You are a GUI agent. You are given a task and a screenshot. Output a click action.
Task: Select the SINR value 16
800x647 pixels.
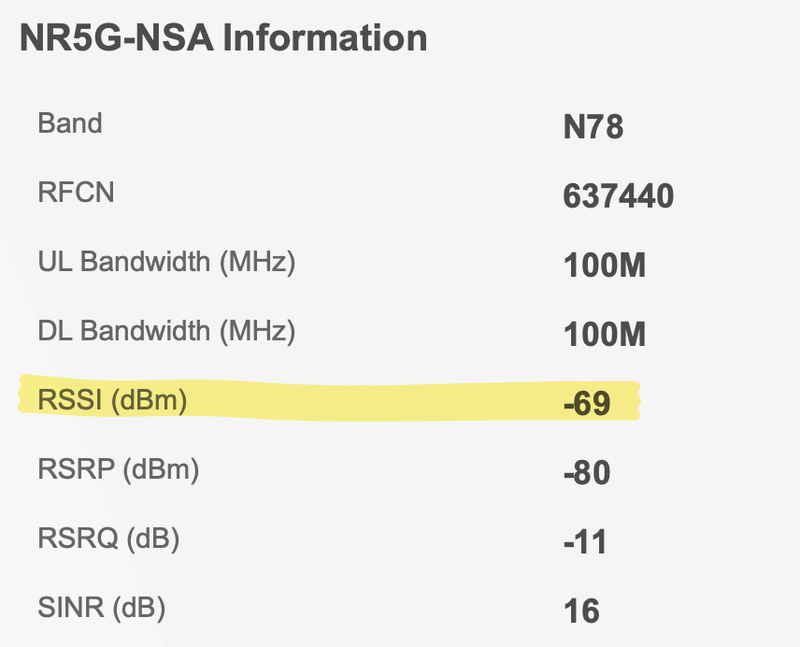click(x=581, y=610)
